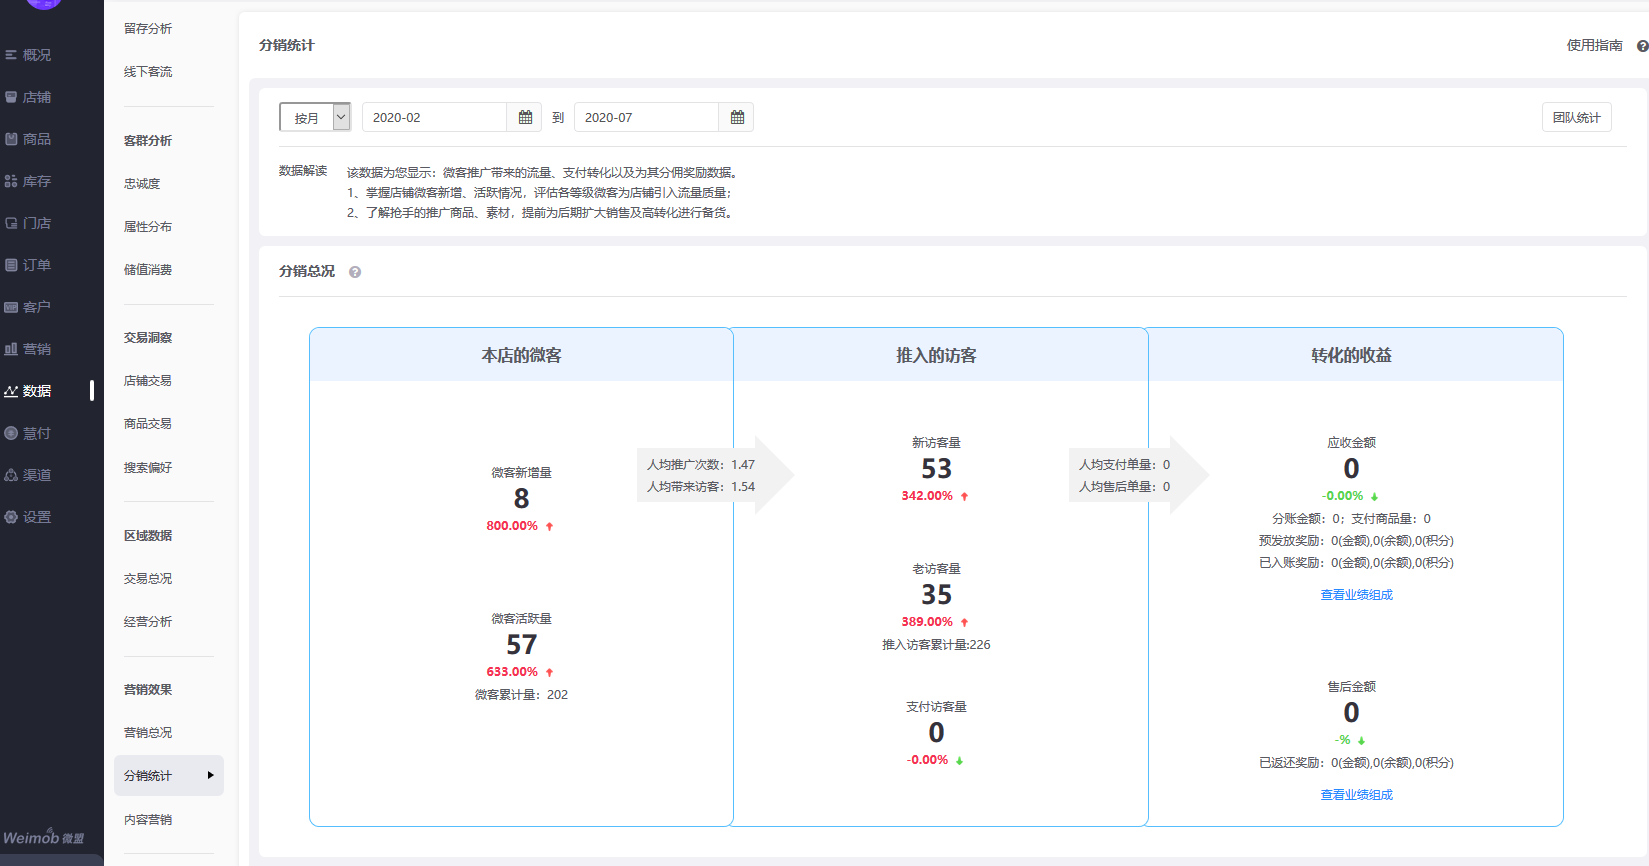The height and width of the screenshot is (866, 1649).
Task: Select 忠诚度 in the secondary menu
Action: coord(142,184)
